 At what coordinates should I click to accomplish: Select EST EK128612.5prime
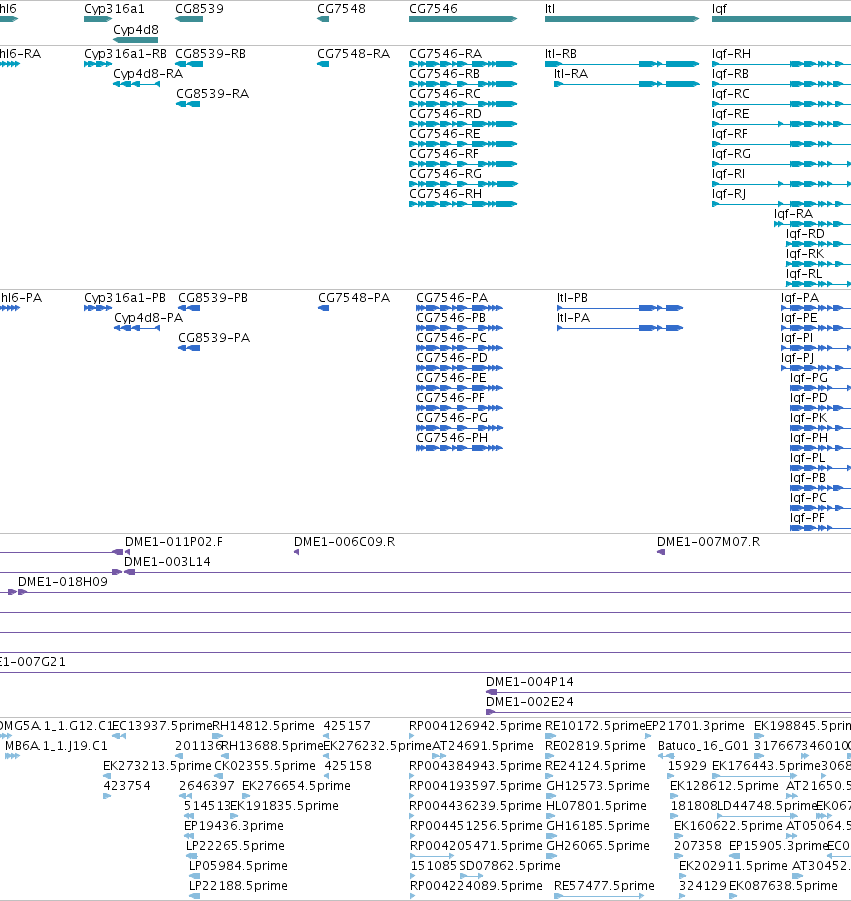coord(724,786)
